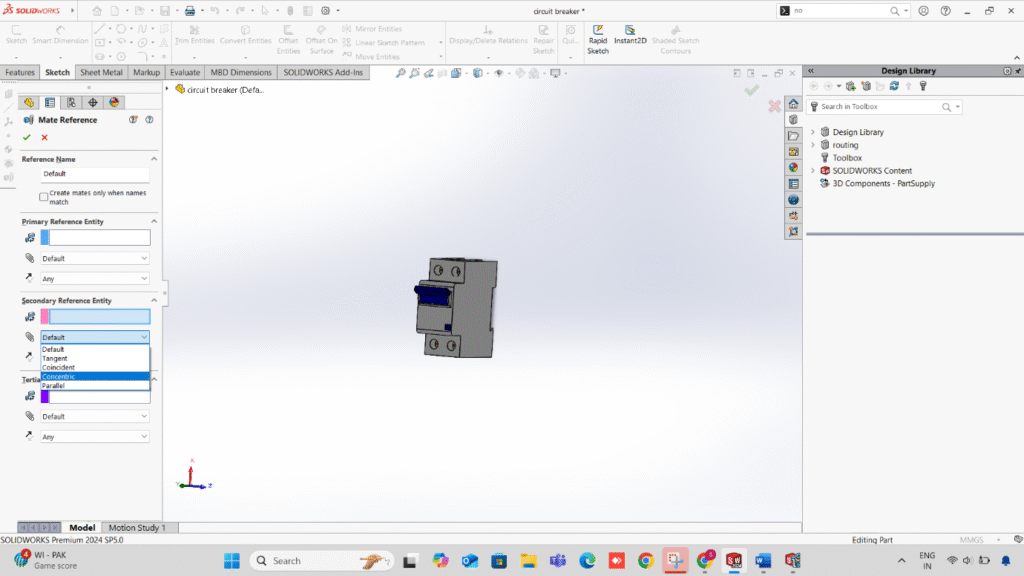
Task: Open the SOLIDWORKS Resources home tab
Action: click(793, 103)
